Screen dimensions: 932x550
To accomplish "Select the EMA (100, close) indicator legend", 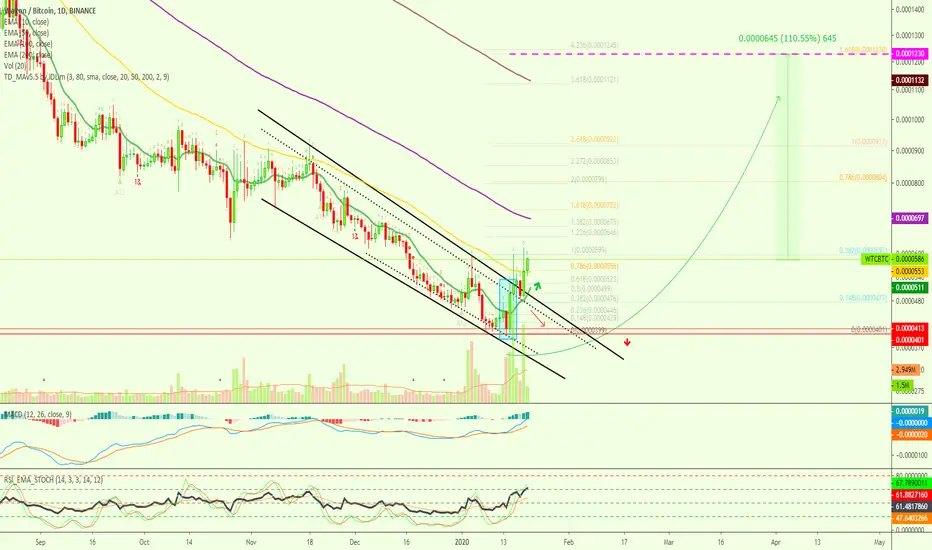I will [x=28, y=44].
